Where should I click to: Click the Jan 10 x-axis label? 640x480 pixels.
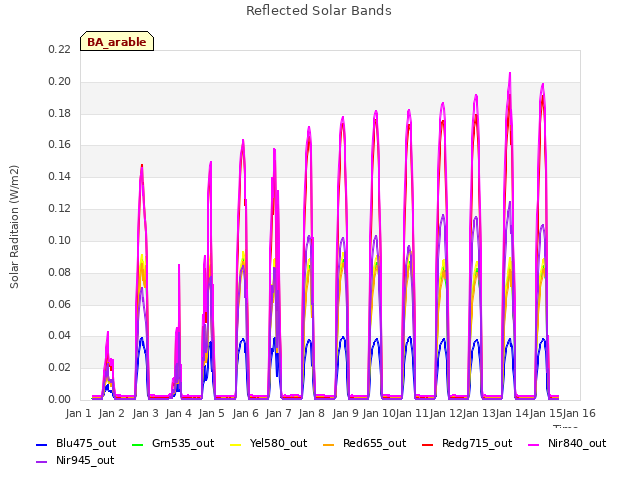(379, 413)
